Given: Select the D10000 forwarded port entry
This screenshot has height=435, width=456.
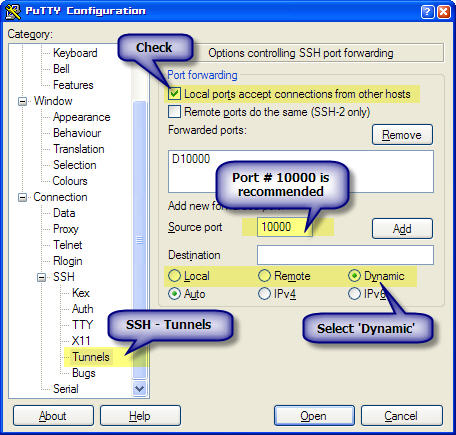Looking at the screenshot, I should pyautogui.click(x=191, y=159).
